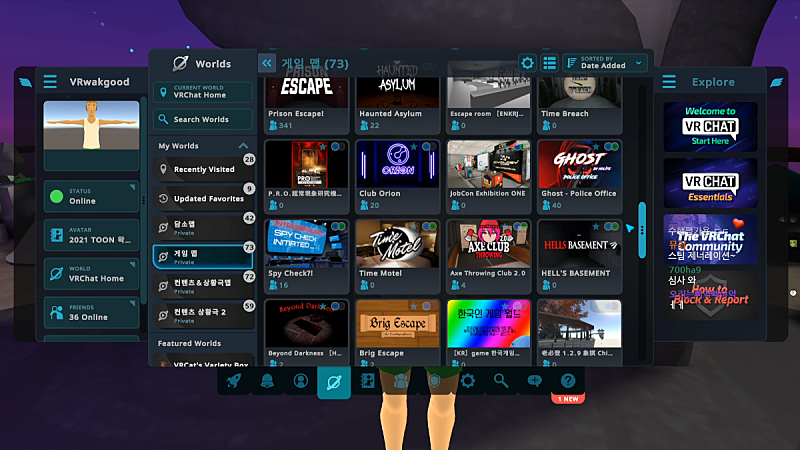Image resolution: width=800 pixels, height=450 pixels.
Task: Open How to Block & Report banner
Action: pyautogui.click(x=710, y=295)
